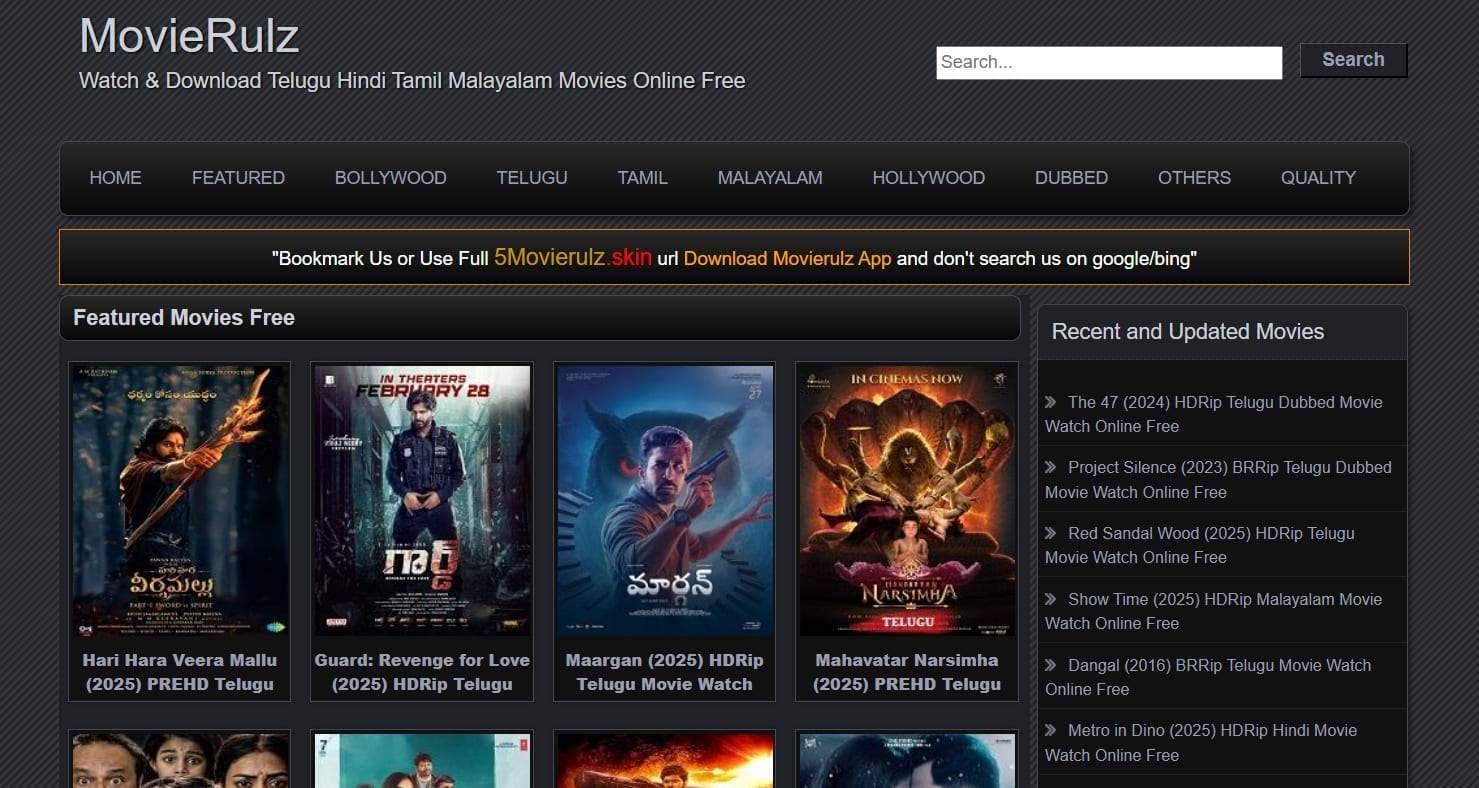
Task: Focus the Search input field
Action: point(1109,62)
